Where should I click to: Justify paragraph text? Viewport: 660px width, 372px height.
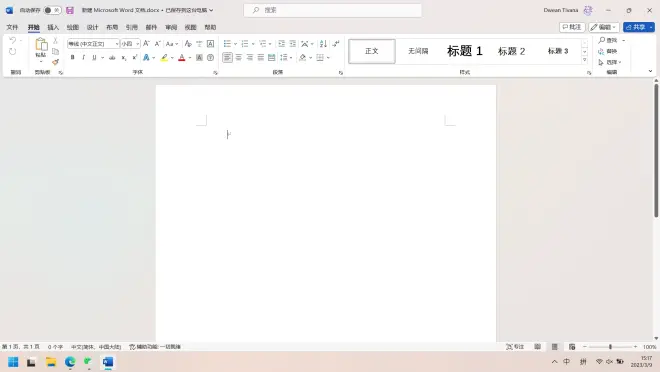point(261,57)
